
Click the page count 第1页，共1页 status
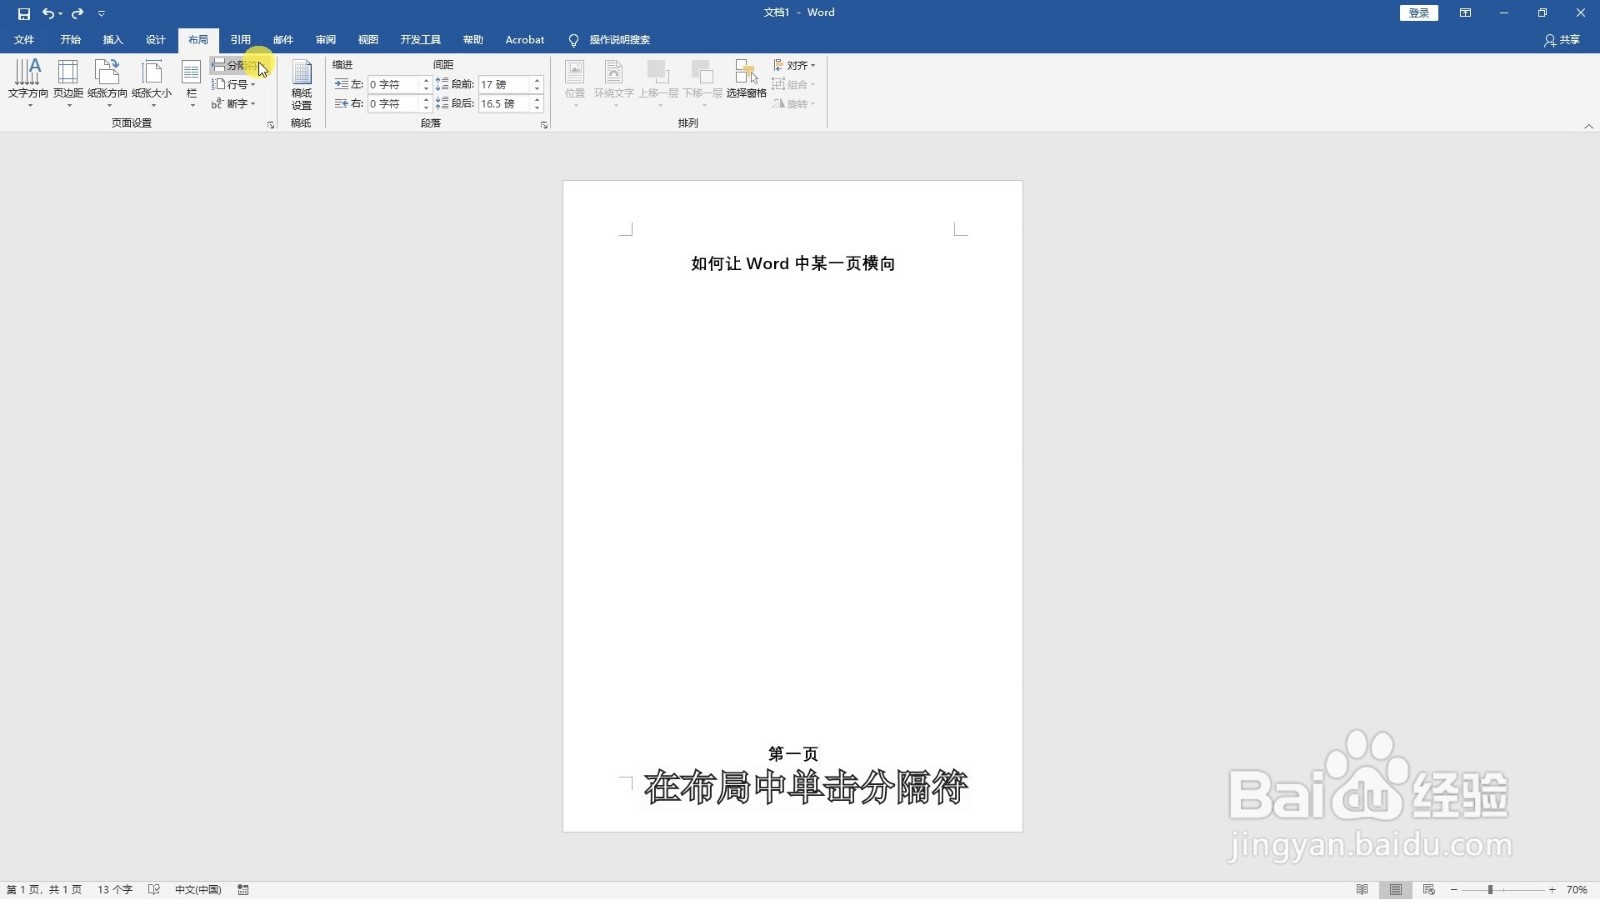click(x=44, y=890)
